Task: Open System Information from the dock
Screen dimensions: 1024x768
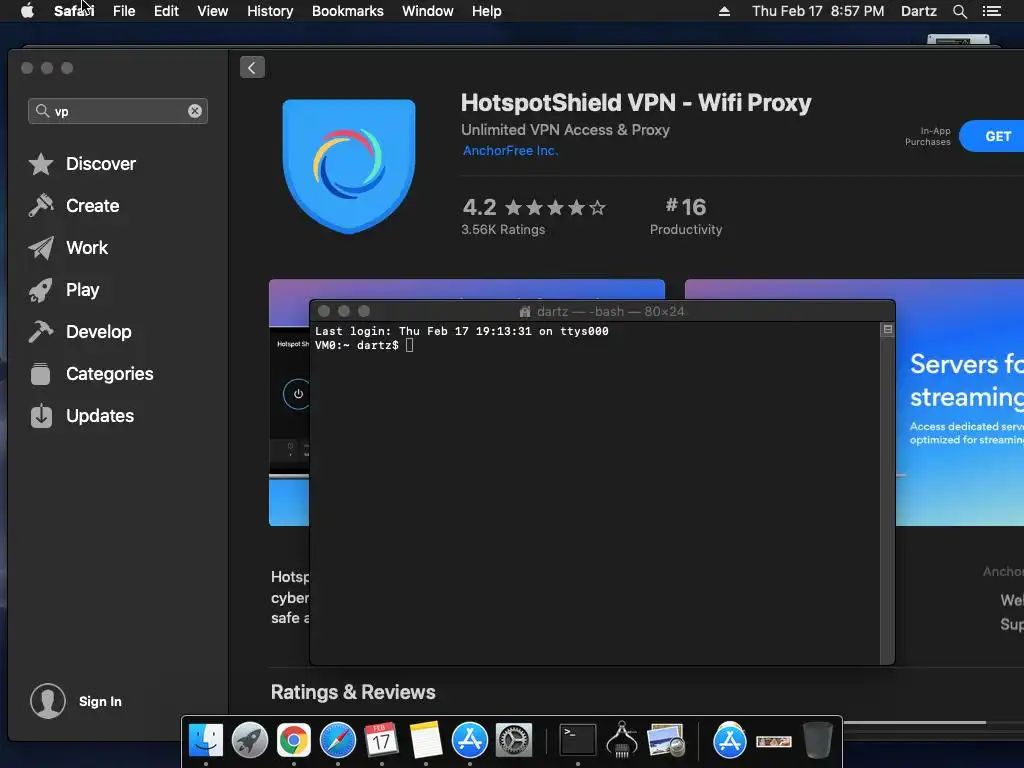Action: [622, 741]
